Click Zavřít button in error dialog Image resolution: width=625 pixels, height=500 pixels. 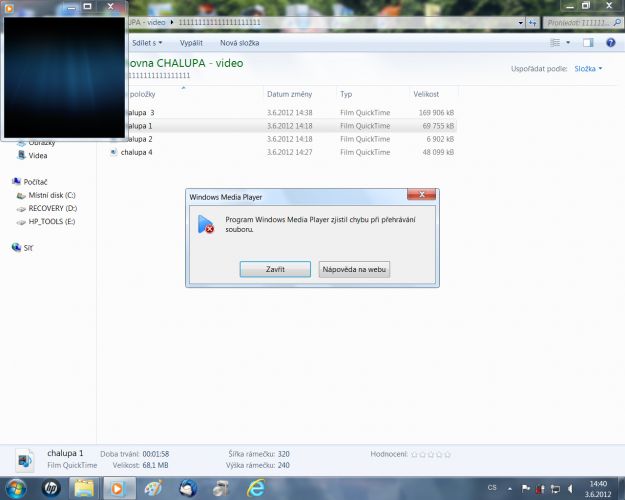275,269
